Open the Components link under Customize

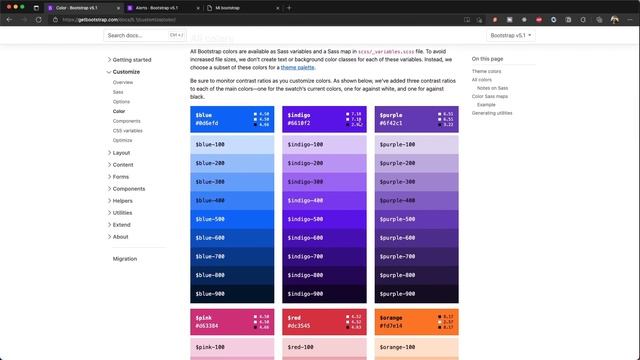[127, 121]
